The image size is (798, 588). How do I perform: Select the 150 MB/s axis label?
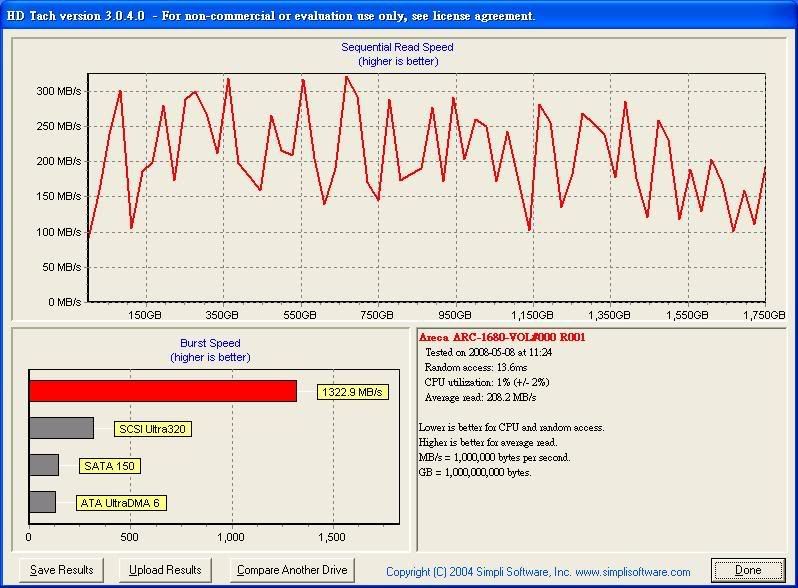pos(59,196)
